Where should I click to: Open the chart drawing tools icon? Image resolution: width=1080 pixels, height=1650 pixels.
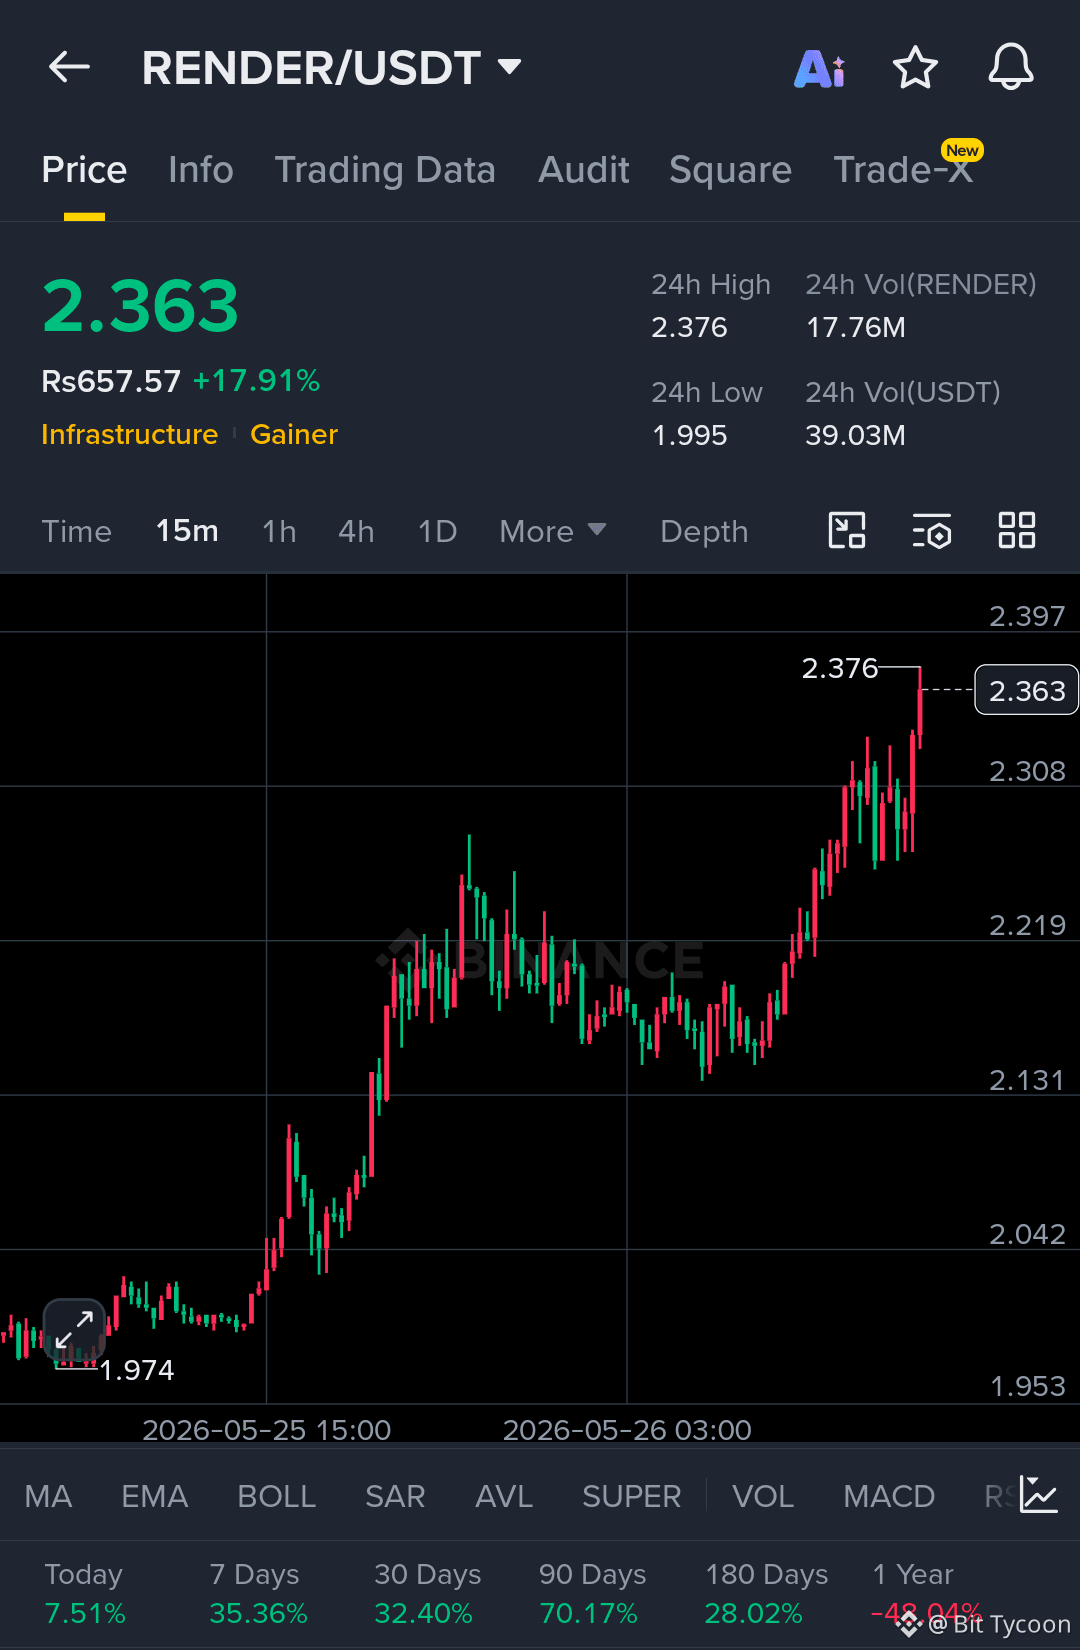coord(847,530)
